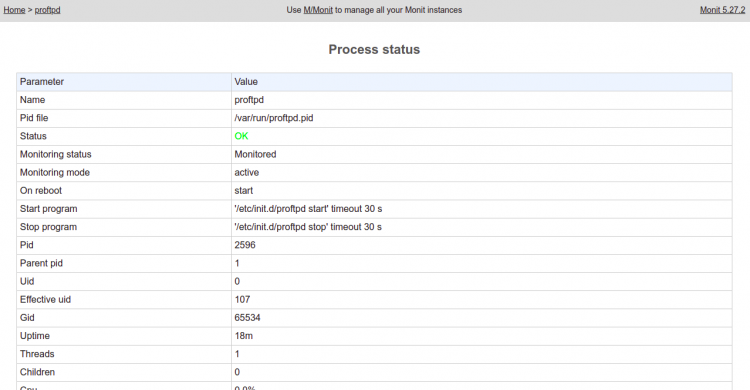Image resolution: width=750 pixels, height=390 pixels.
Task: Select the Start program label
Action: (48, 209)
